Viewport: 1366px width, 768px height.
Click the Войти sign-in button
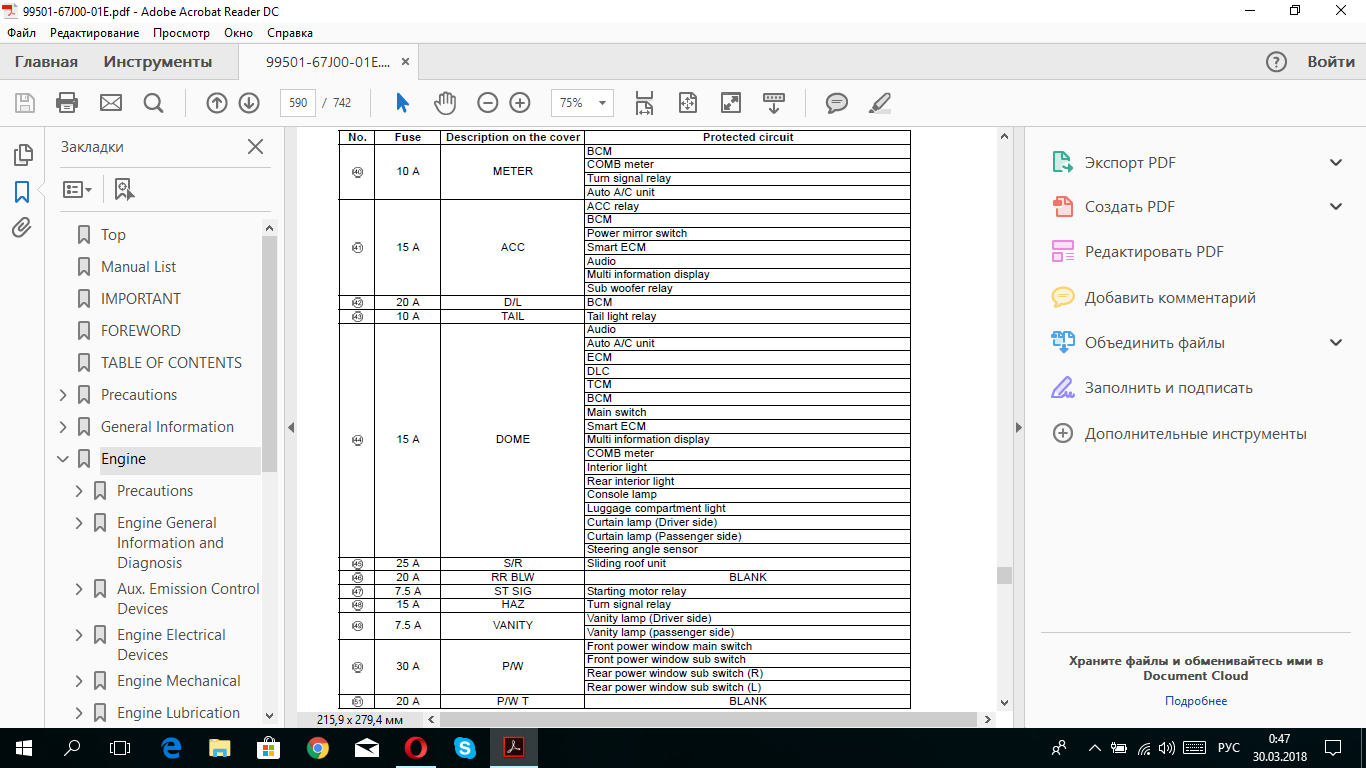1331,62
